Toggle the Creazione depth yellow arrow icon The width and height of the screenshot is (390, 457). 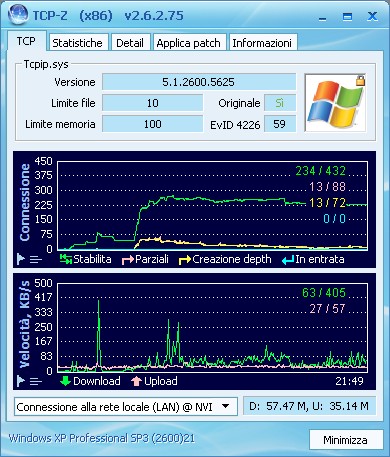click(x=185, y=260)
